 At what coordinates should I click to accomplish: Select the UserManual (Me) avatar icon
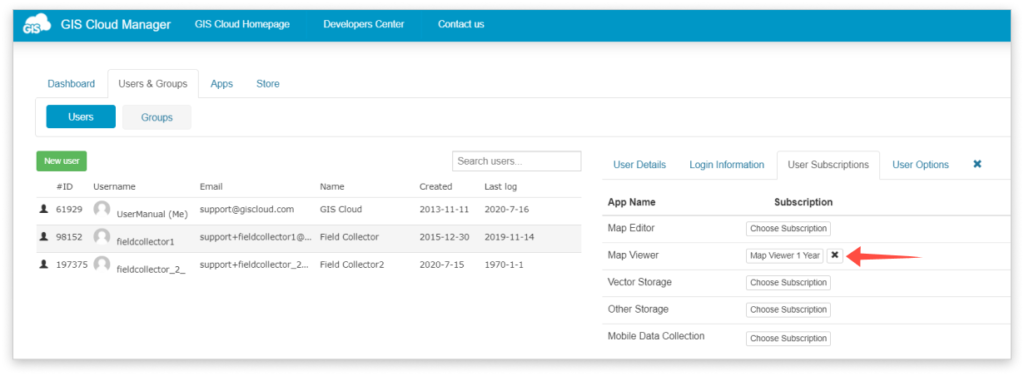coord(101,209)
